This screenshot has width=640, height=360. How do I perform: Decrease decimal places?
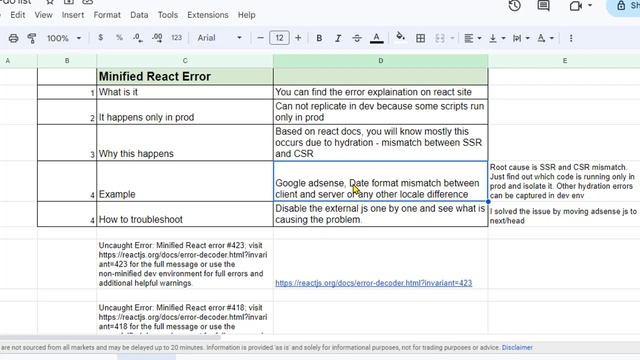pyautogui.click(x=138, y=38)
